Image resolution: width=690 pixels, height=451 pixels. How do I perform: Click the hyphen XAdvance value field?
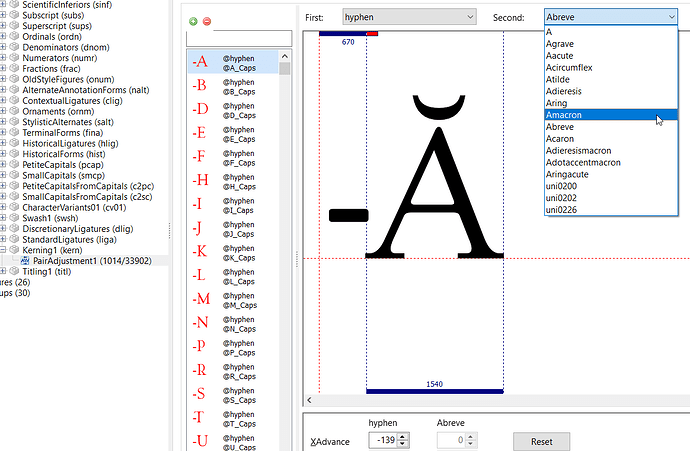coord(383,440)
